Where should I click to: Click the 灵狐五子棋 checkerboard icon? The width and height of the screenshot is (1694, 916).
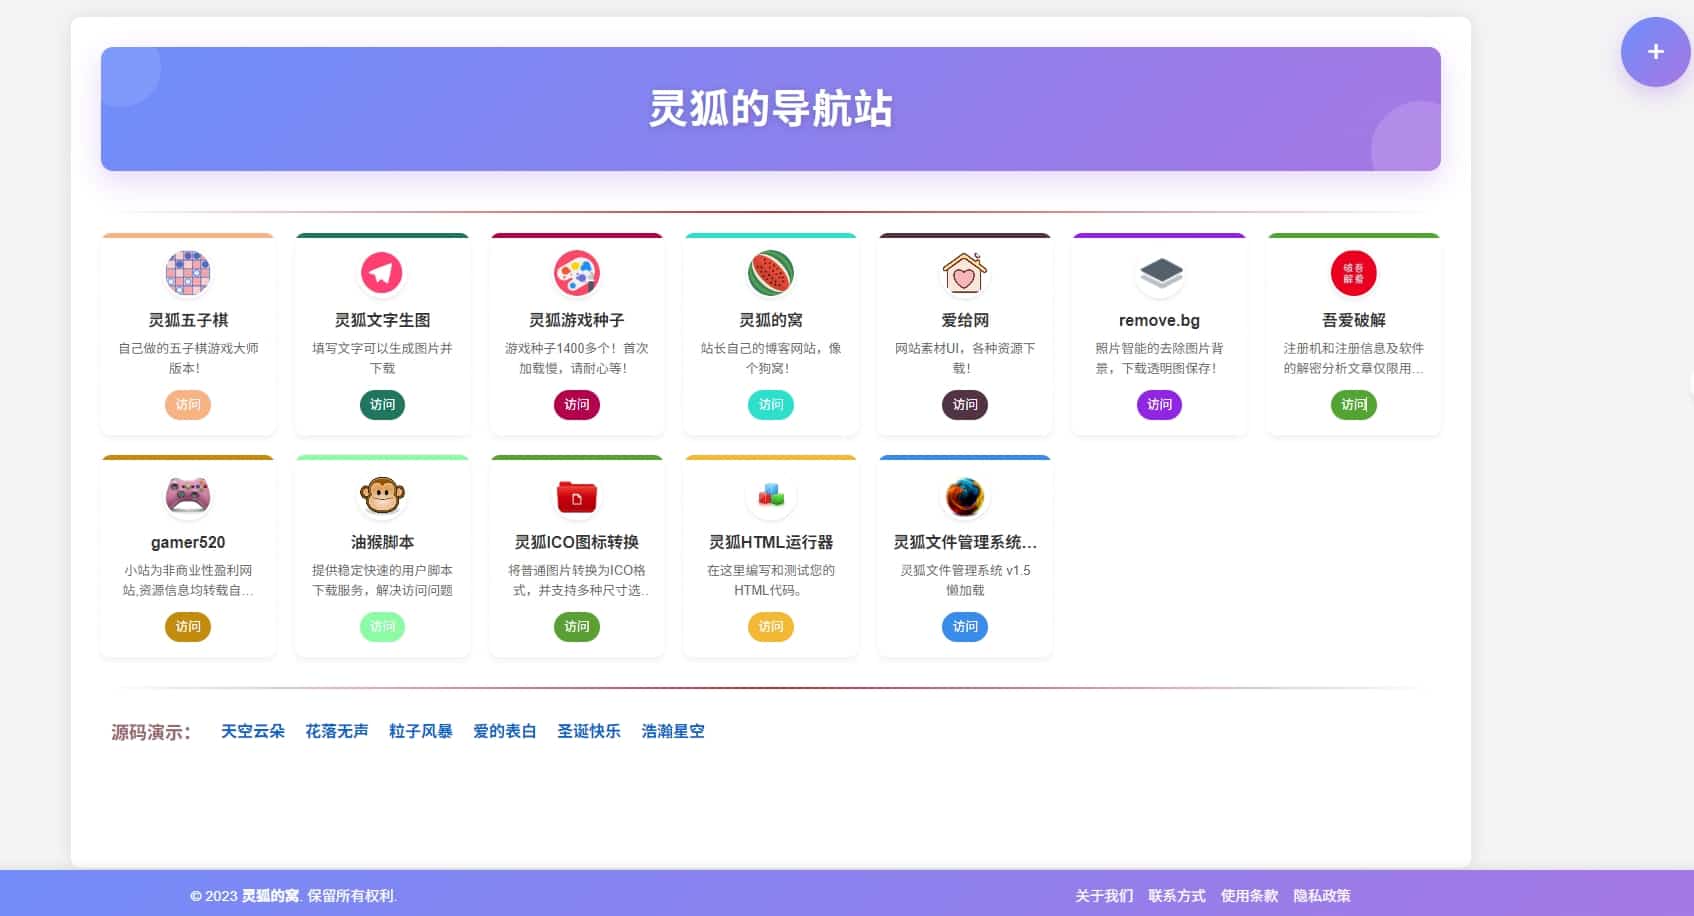(x=188, y=273)
